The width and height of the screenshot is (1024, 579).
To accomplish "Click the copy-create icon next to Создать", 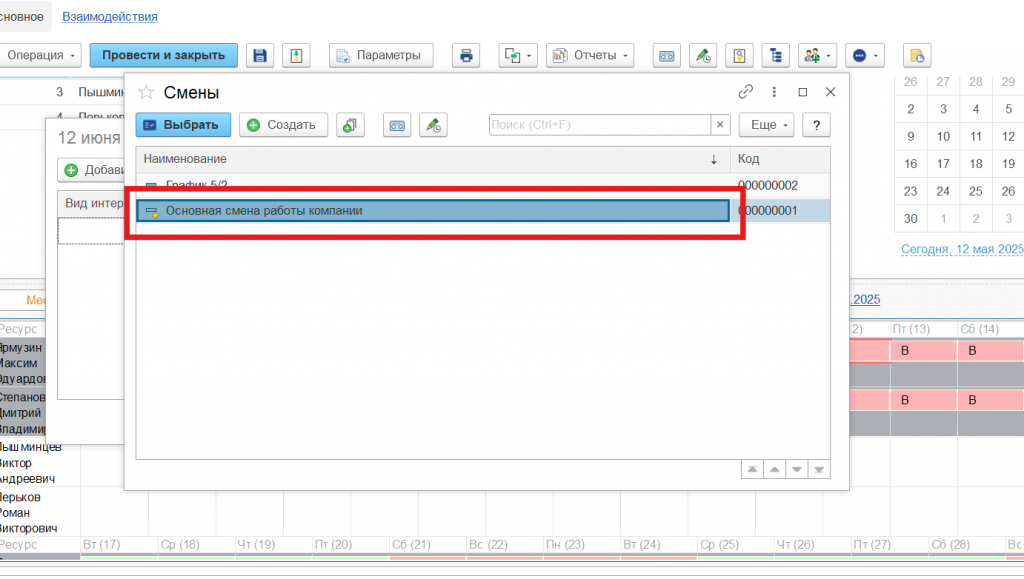I will coord(350,125).
